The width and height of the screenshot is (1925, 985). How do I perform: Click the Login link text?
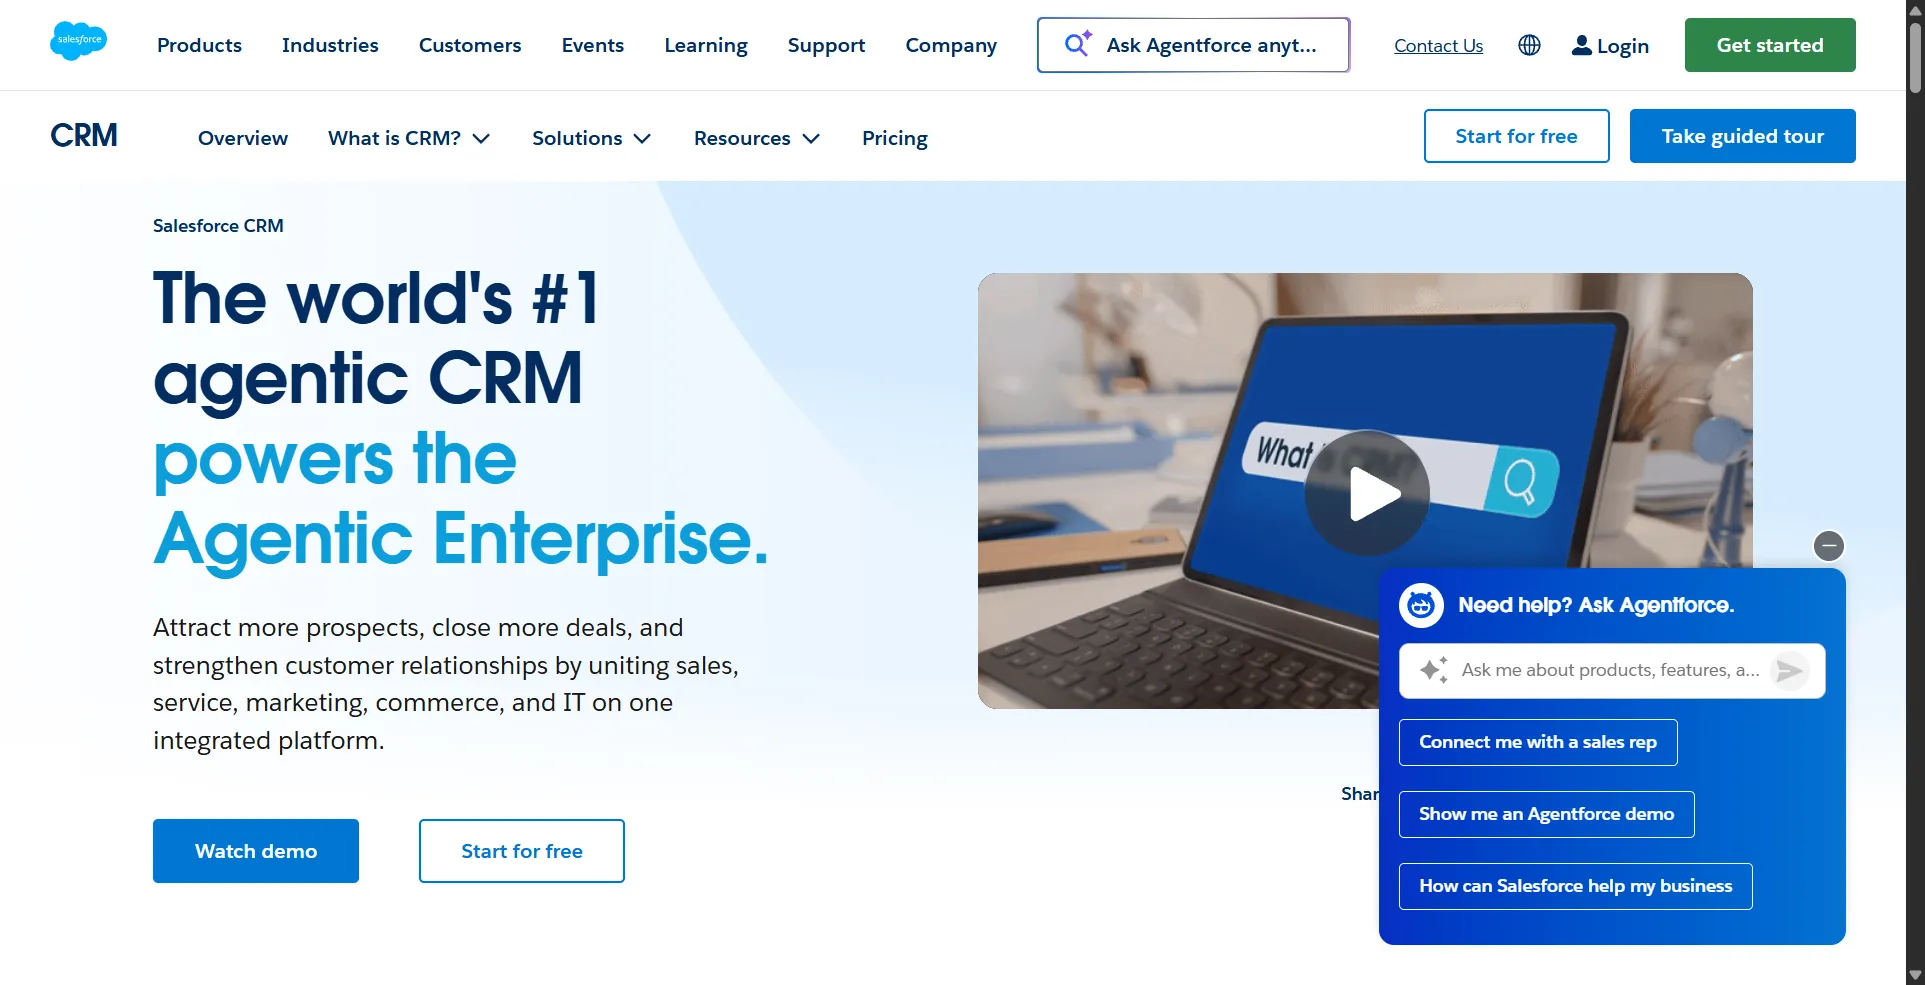(1623, 46)
